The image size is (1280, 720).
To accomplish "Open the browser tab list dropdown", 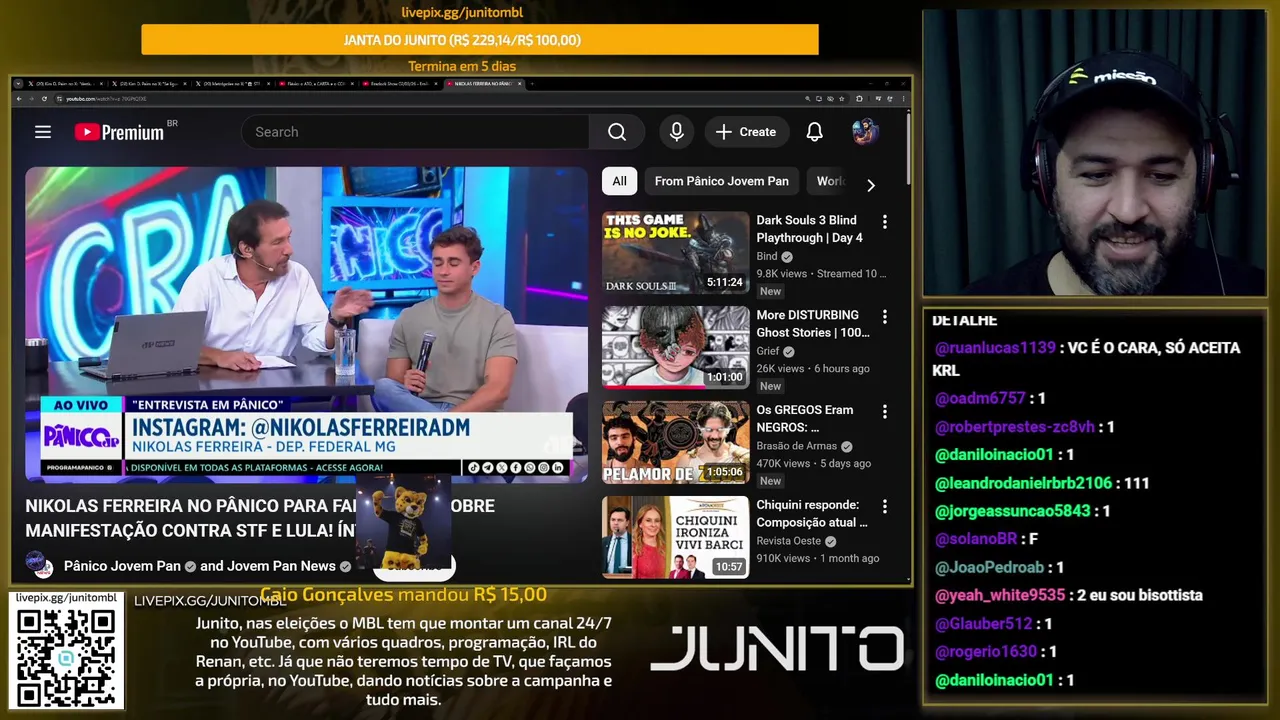I will click(x=19, y=84).
